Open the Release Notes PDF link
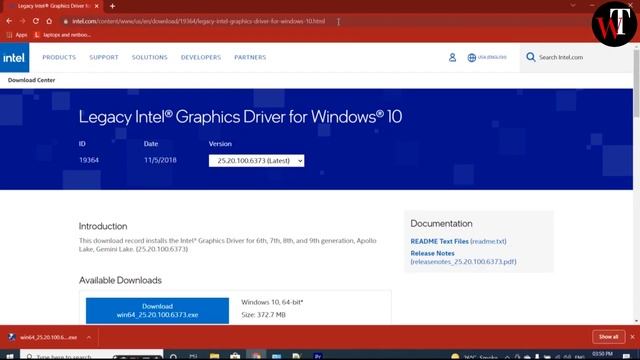Image resolution: width=640 pixels, height=360 pixels. 463,258
